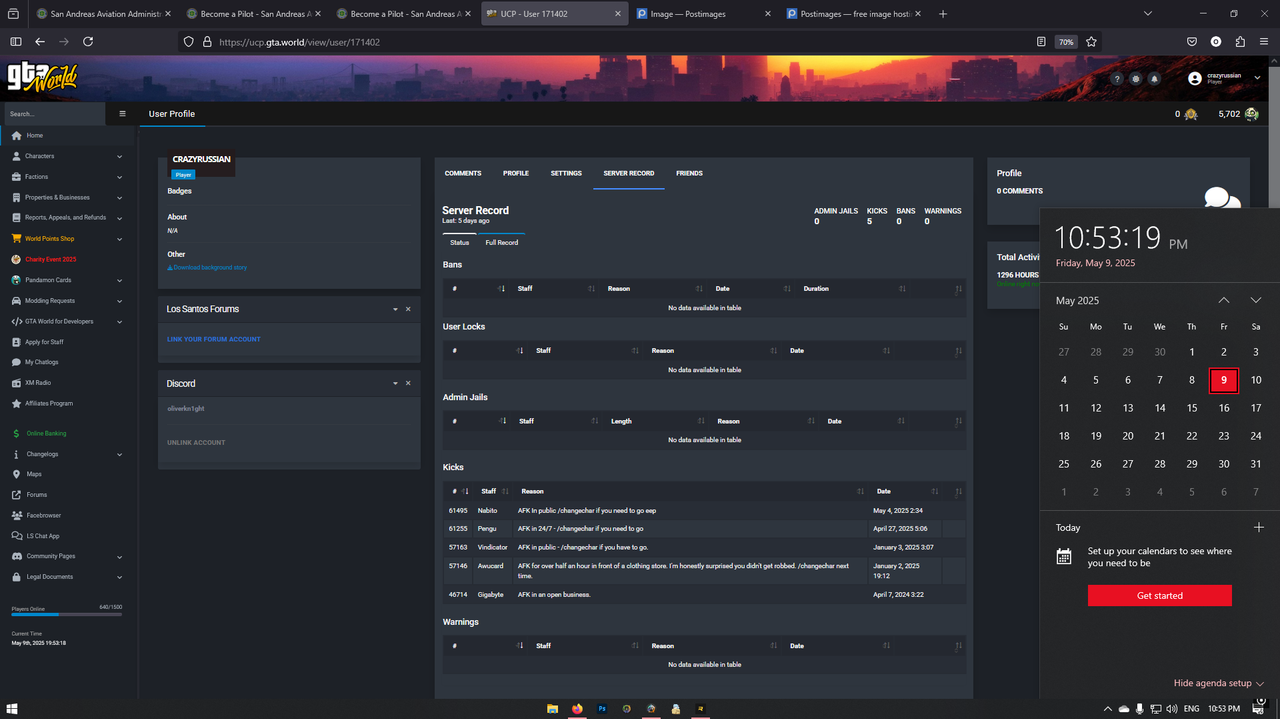1280x719 pixels.
Task: Toggle the sidebar hamburger menu icon
Action: [123, 114]
